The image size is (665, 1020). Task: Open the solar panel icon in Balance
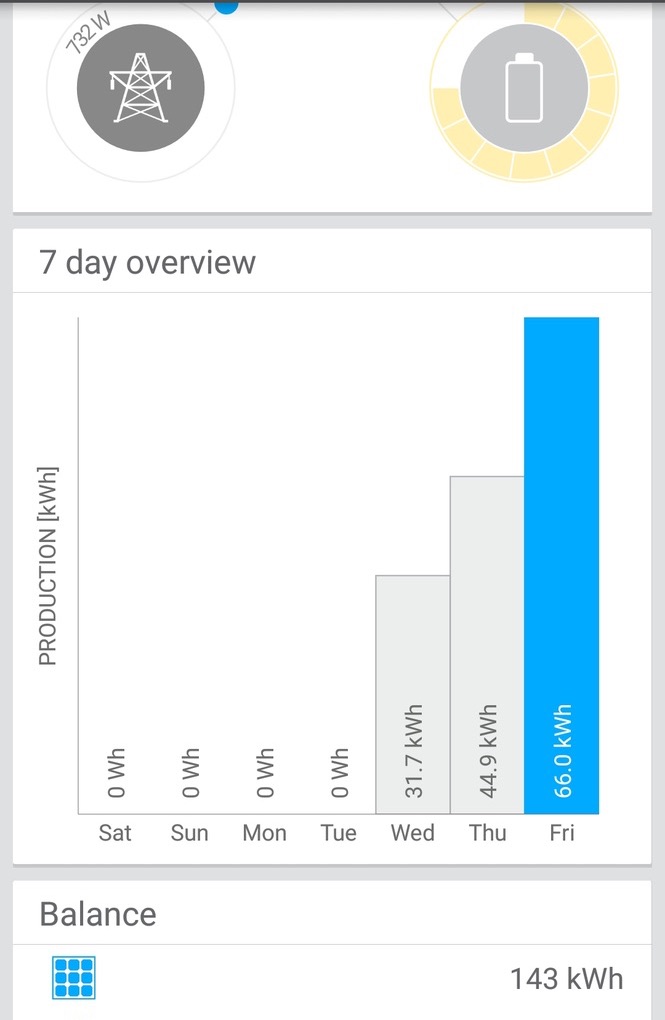[74, 977]
